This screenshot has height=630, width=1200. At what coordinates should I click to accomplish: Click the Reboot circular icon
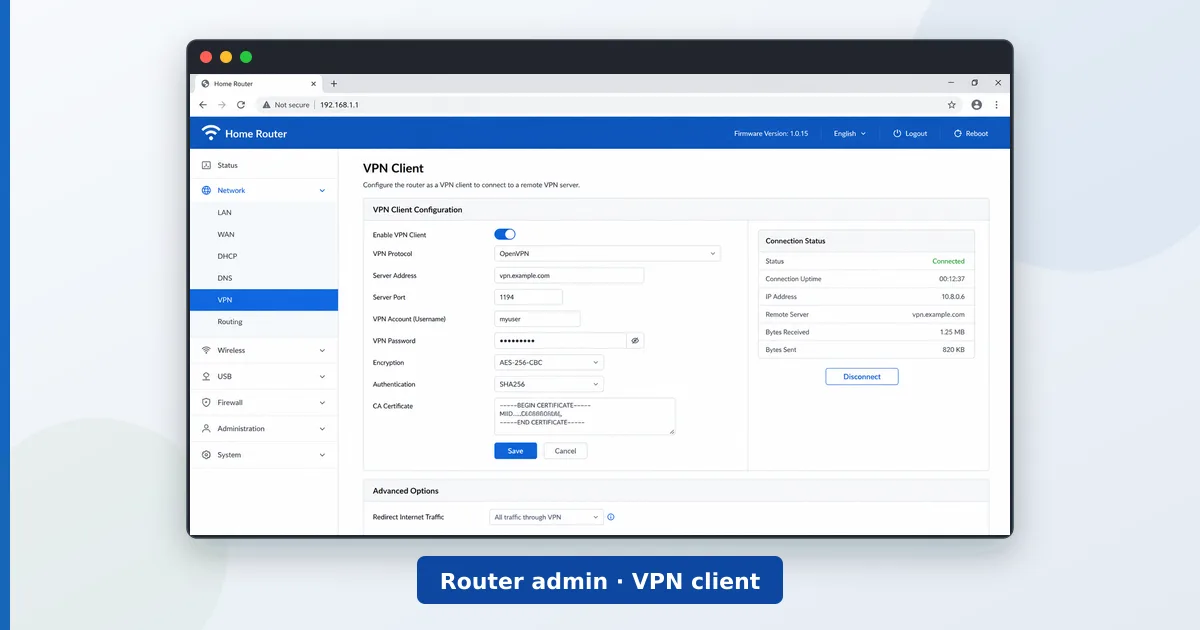(958, 133)
